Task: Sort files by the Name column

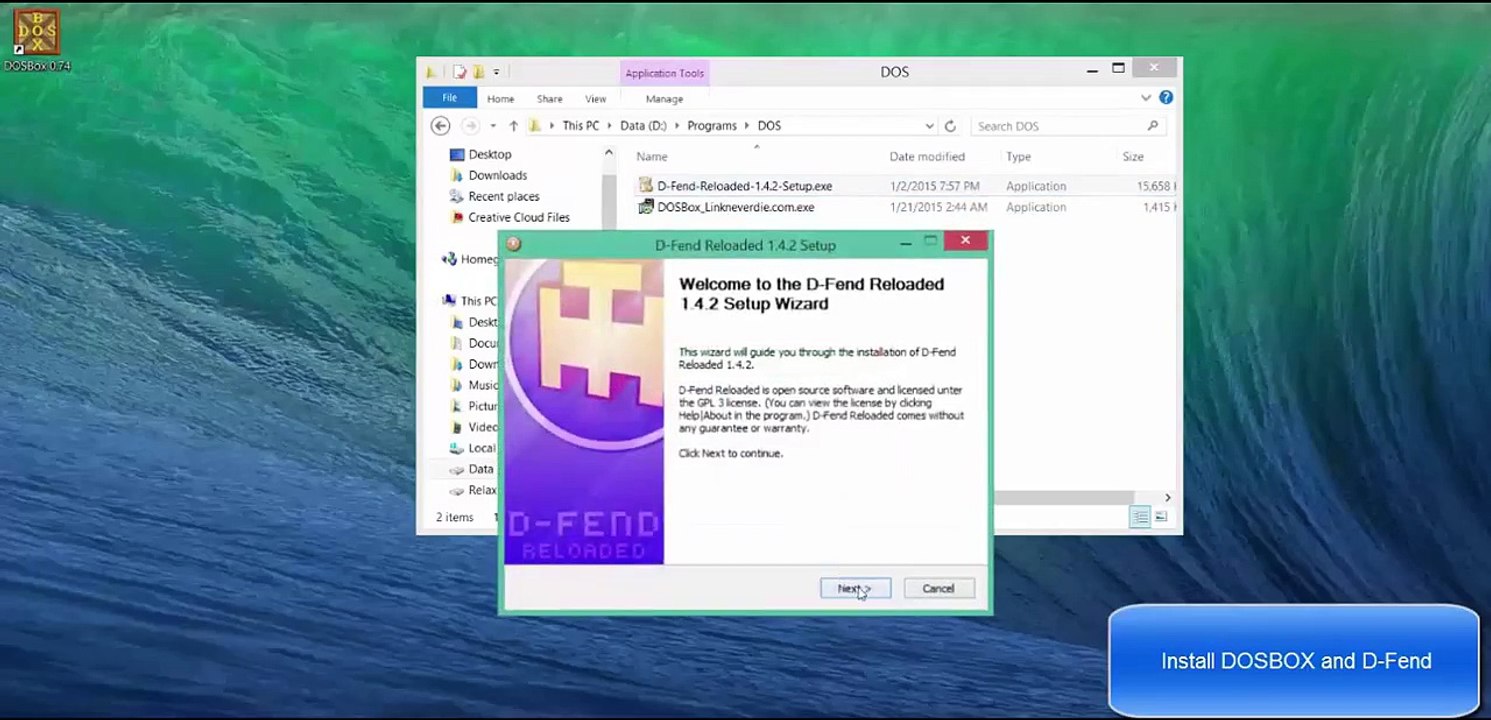Action: pos(652,157)
